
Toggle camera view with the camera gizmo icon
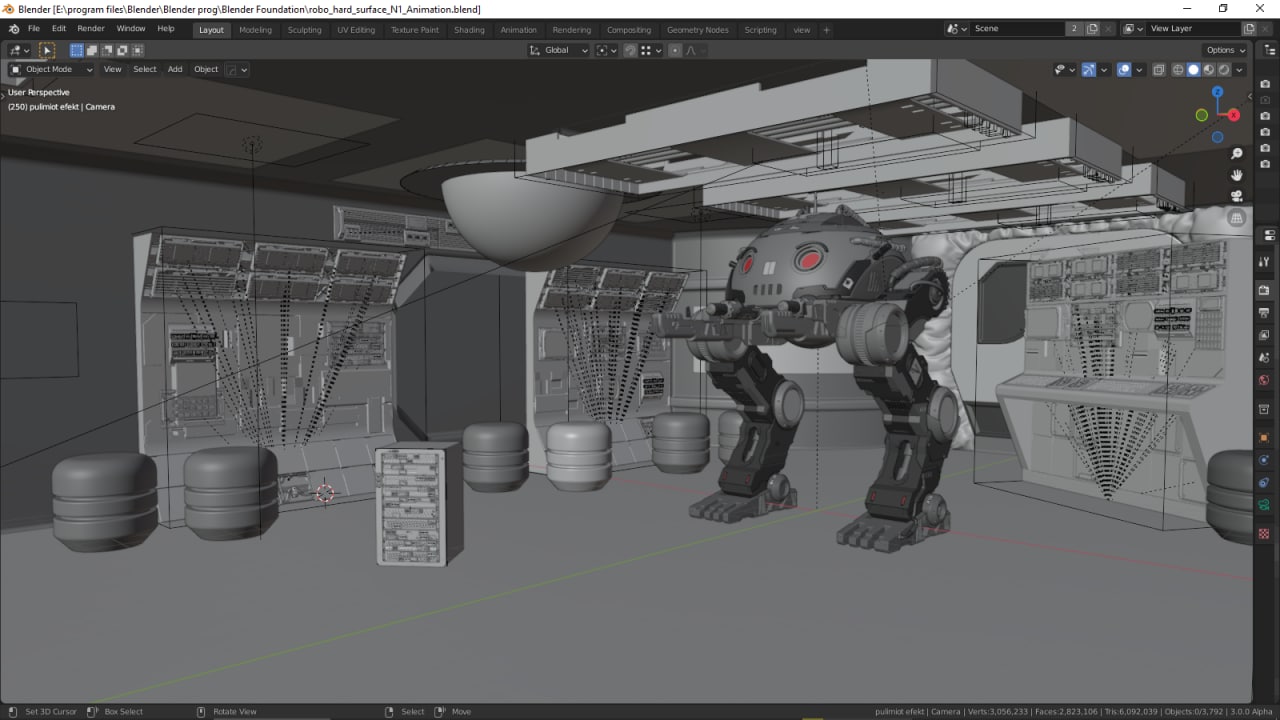(1237, 196)
